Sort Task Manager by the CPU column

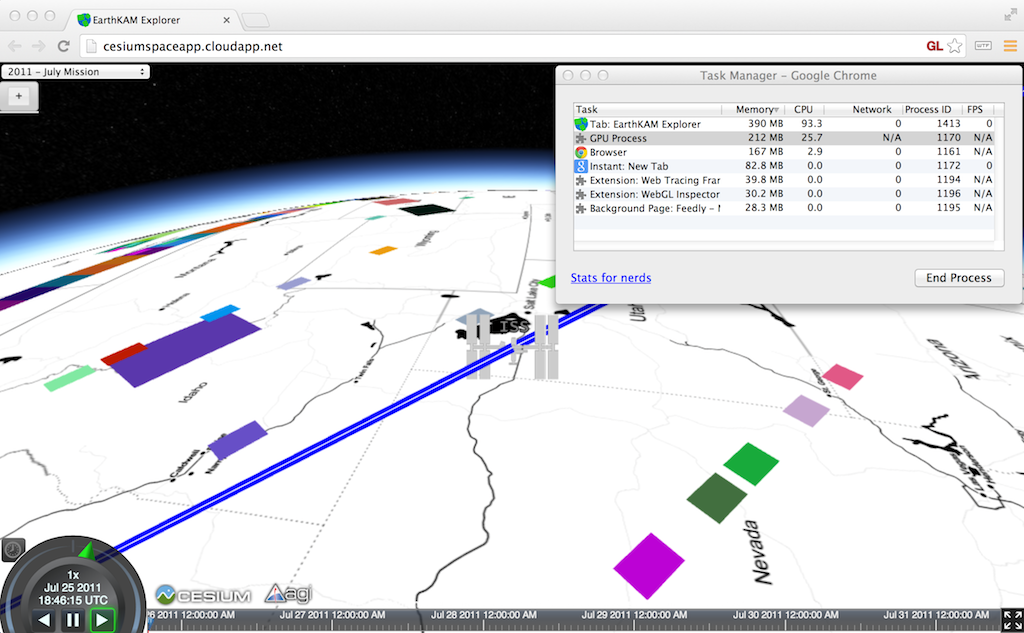805,110
